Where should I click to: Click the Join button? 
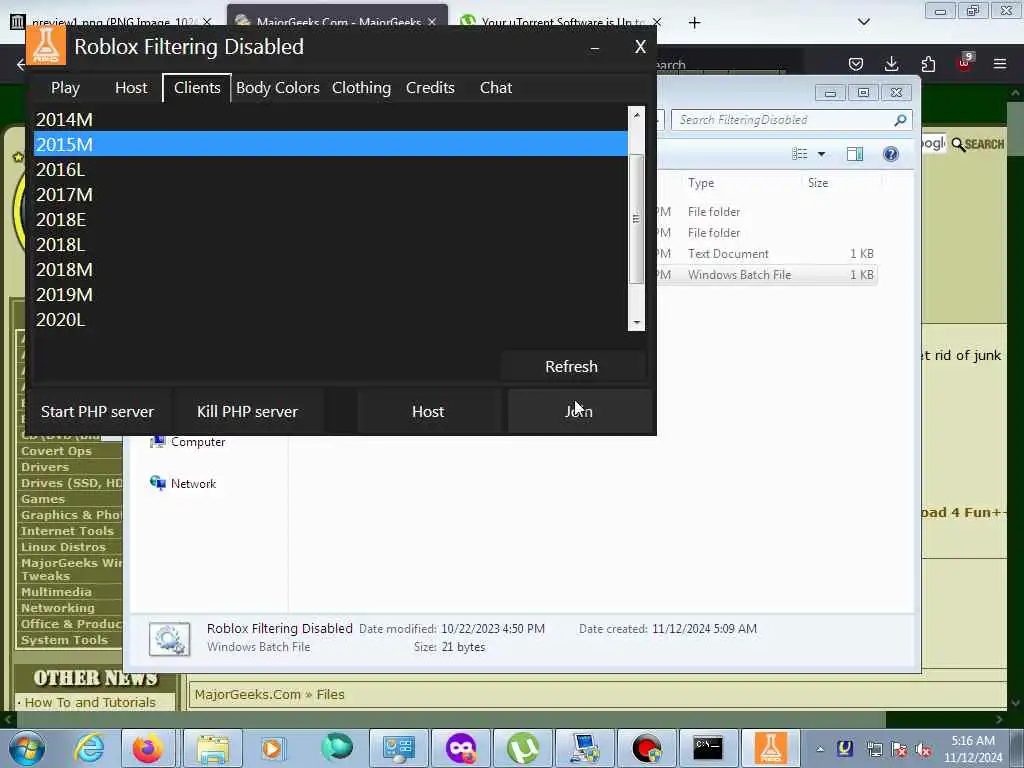click(579, 411)
